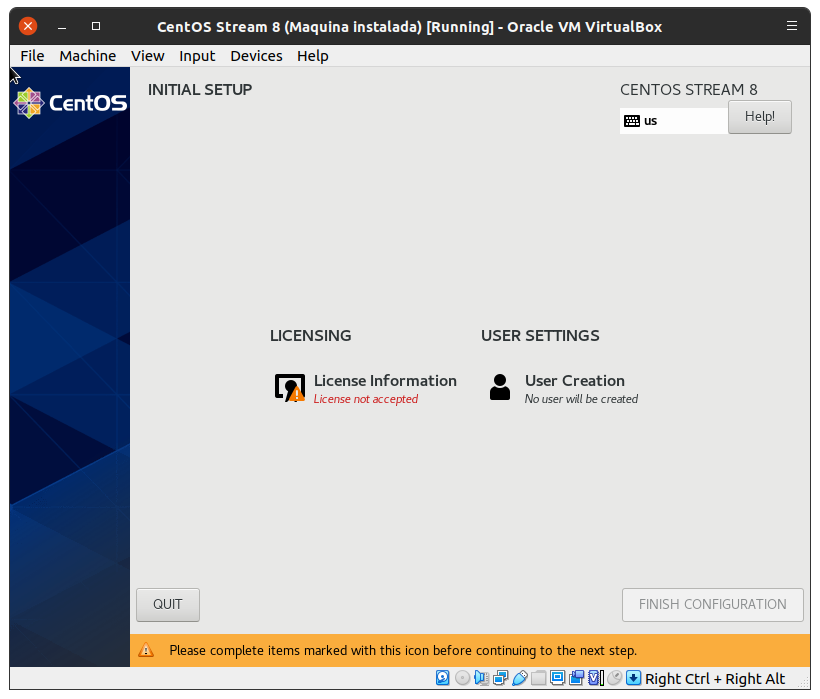Click the USB devices status icon
The width and height of the screenshot is (820, 699).
(519, 678)
